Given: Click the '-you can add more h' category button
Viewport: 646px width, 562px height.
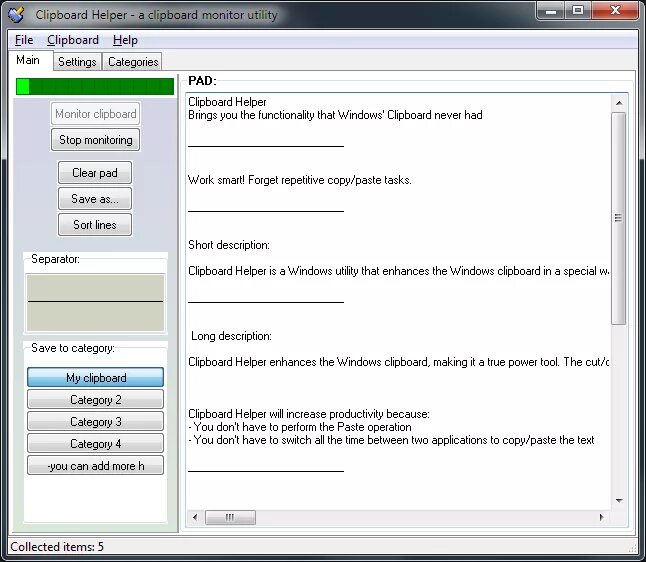Looking at the screenshot, I should 96,466.
